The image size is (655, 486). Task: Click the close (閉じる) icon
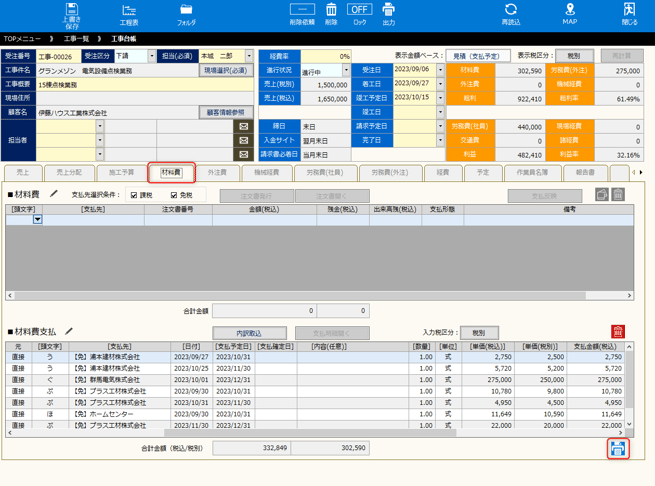(x=629, y=15)
